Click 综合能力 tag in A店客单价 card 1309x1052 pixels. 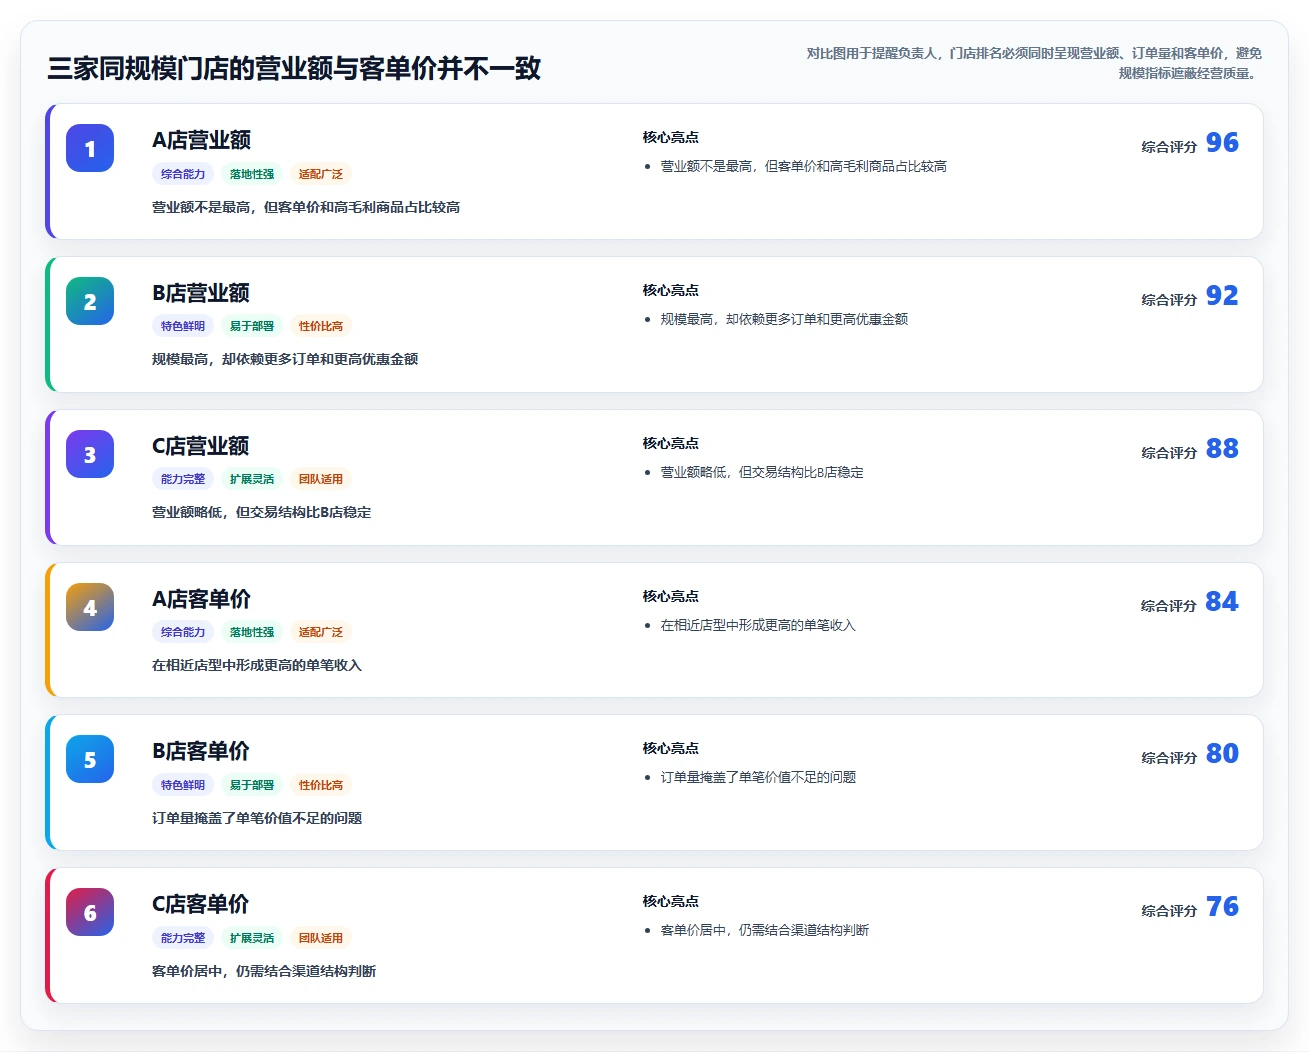click(183, 632)
